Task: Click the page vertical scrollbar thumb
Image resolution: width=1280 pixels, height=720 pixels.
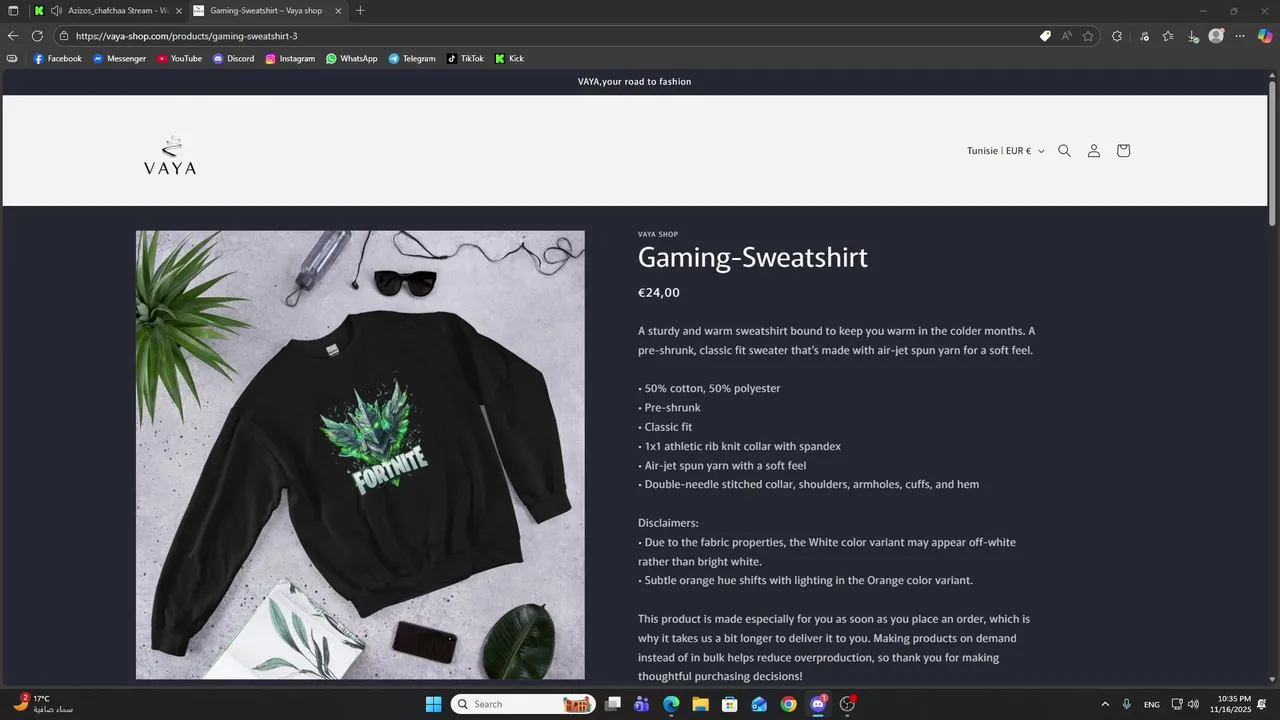Action: click(x=1273, y=152)
